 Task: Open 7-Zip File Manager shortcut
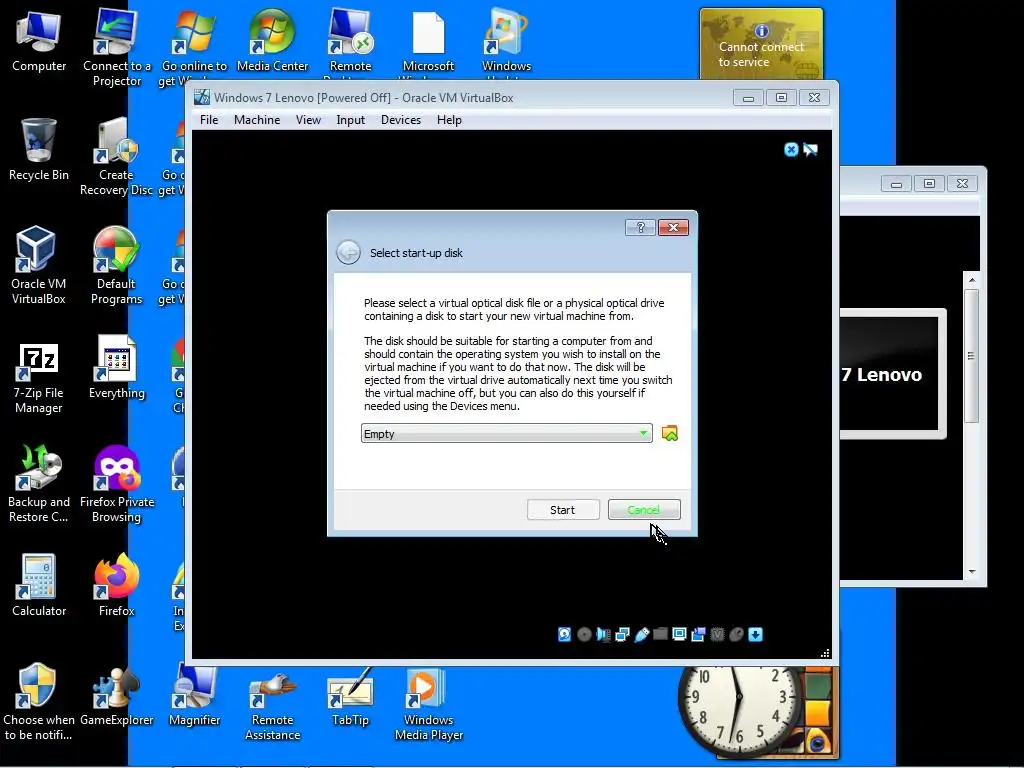coord(38,379)
